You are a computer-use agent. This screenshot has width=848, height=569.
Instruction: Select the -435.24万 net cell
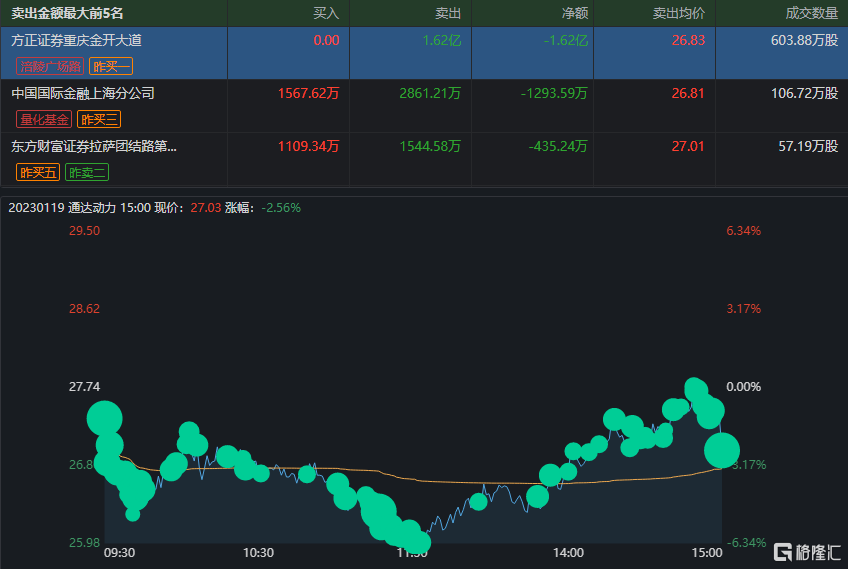tap(558, 147)
